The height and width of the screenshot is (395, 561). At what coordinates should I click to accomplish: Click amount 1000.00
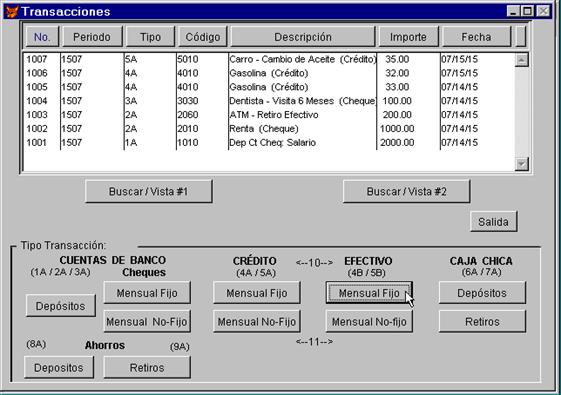coord(397,129)
